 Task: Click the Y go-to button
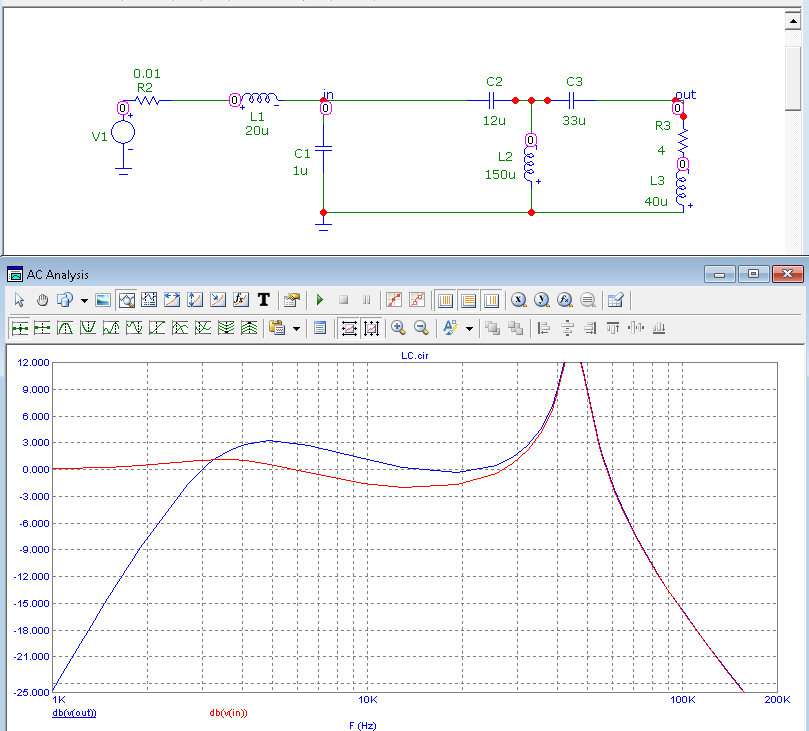pyautogui.click(x=541, y=300)
